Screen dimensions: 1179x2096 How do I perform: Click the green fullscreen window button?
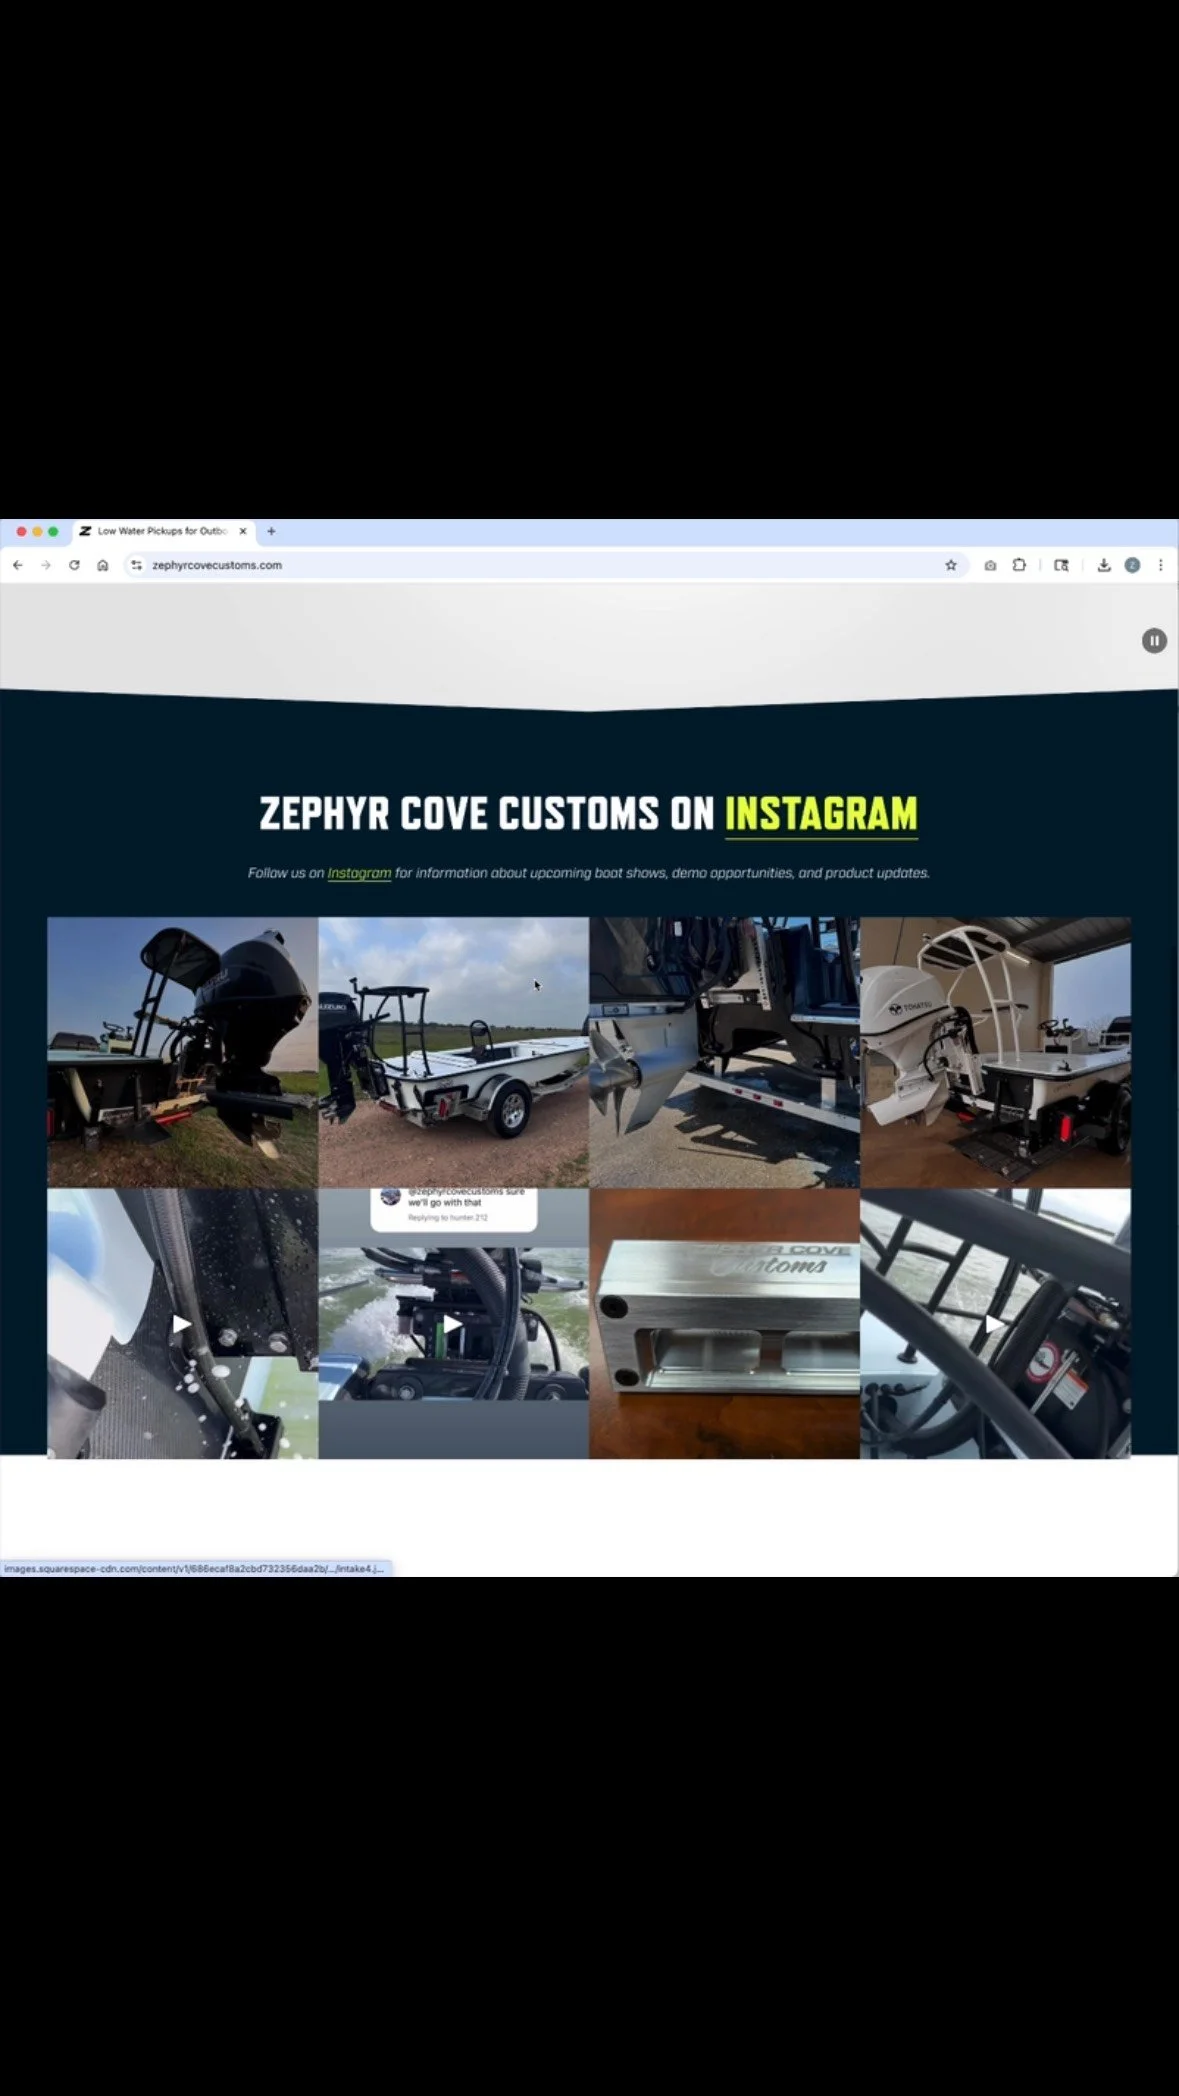pyautogui.click(x=53, y=531)
